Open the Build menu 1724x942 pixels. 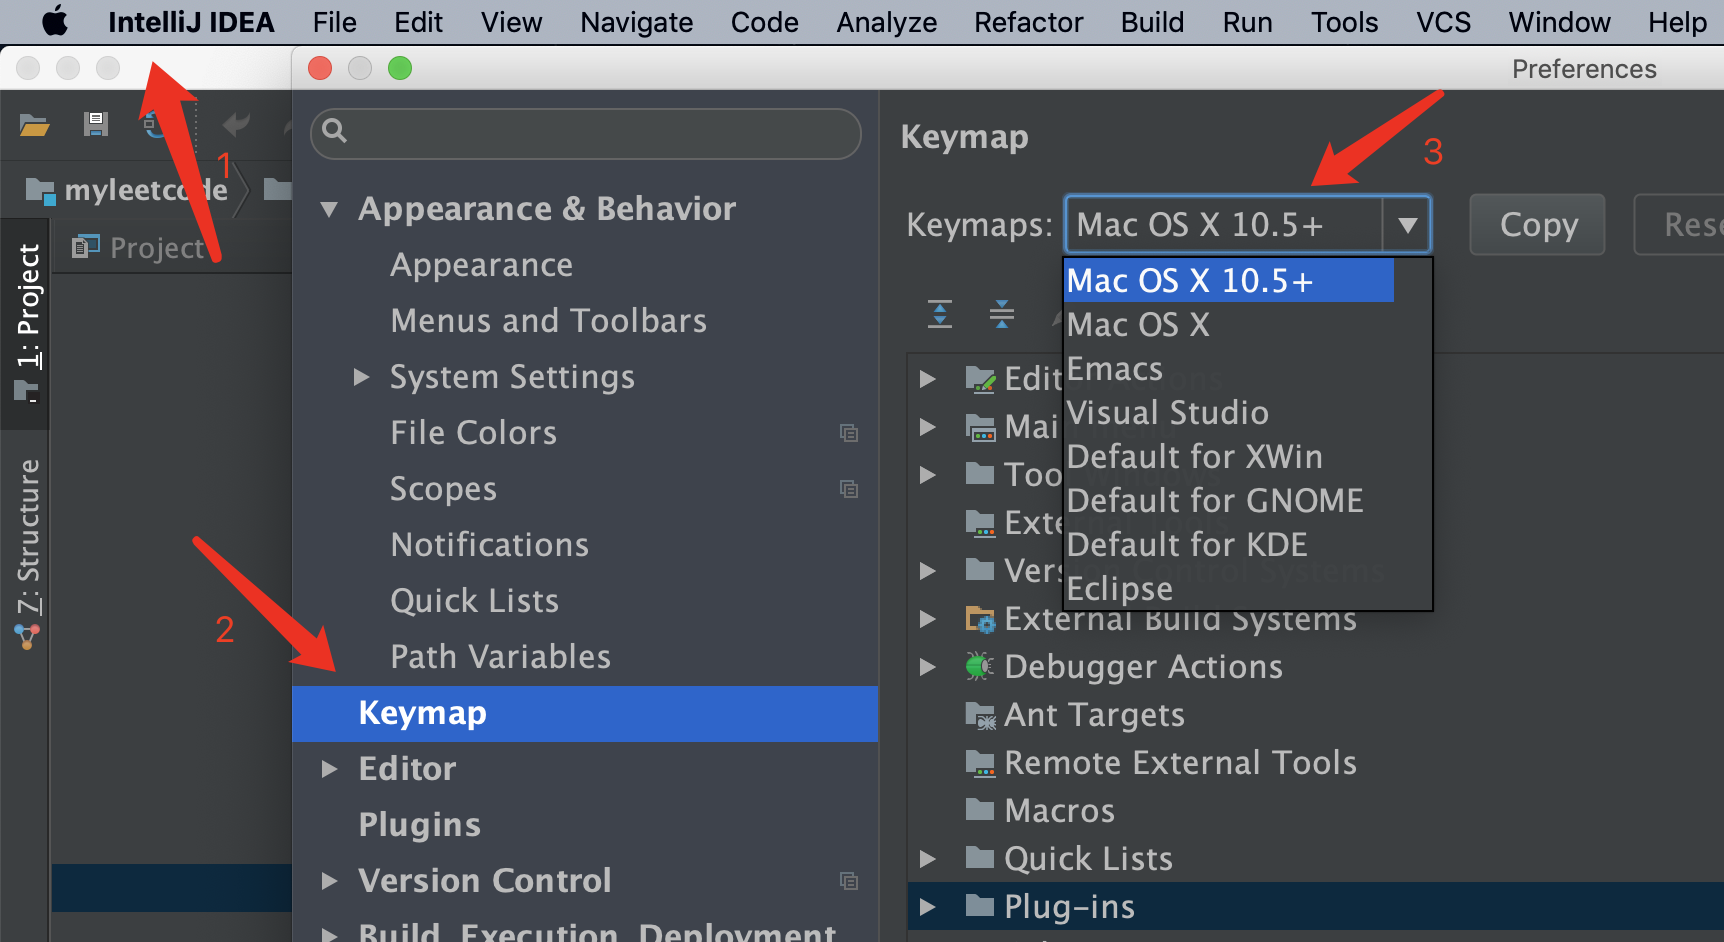coord(1152,22)
